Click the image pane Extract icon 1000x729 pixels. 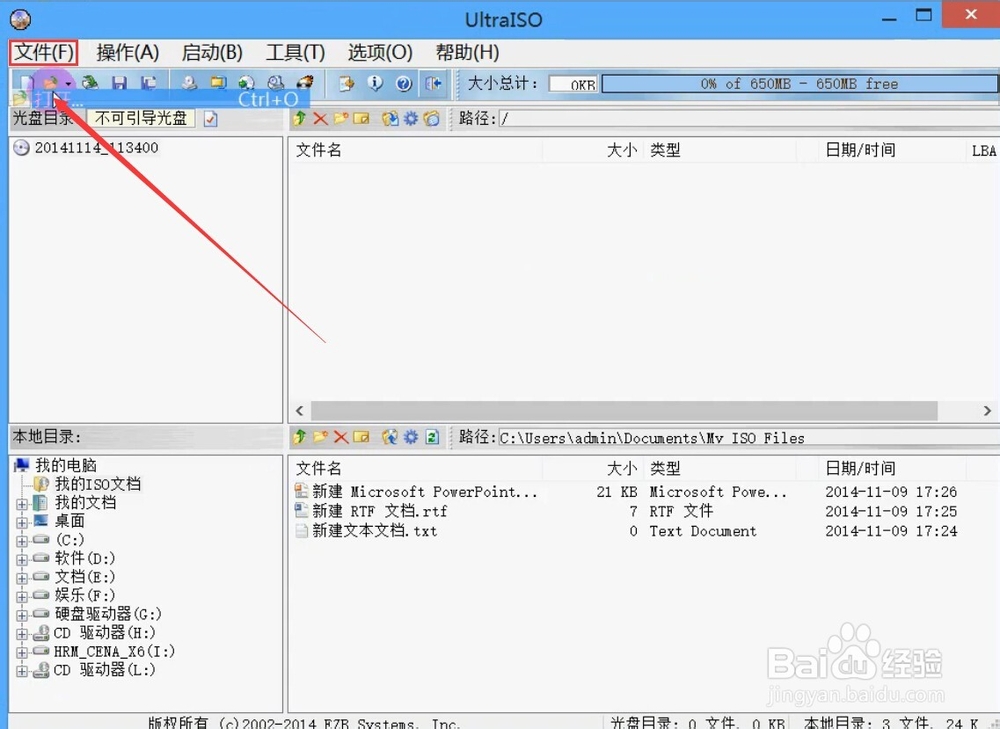(x=390, y=119)
